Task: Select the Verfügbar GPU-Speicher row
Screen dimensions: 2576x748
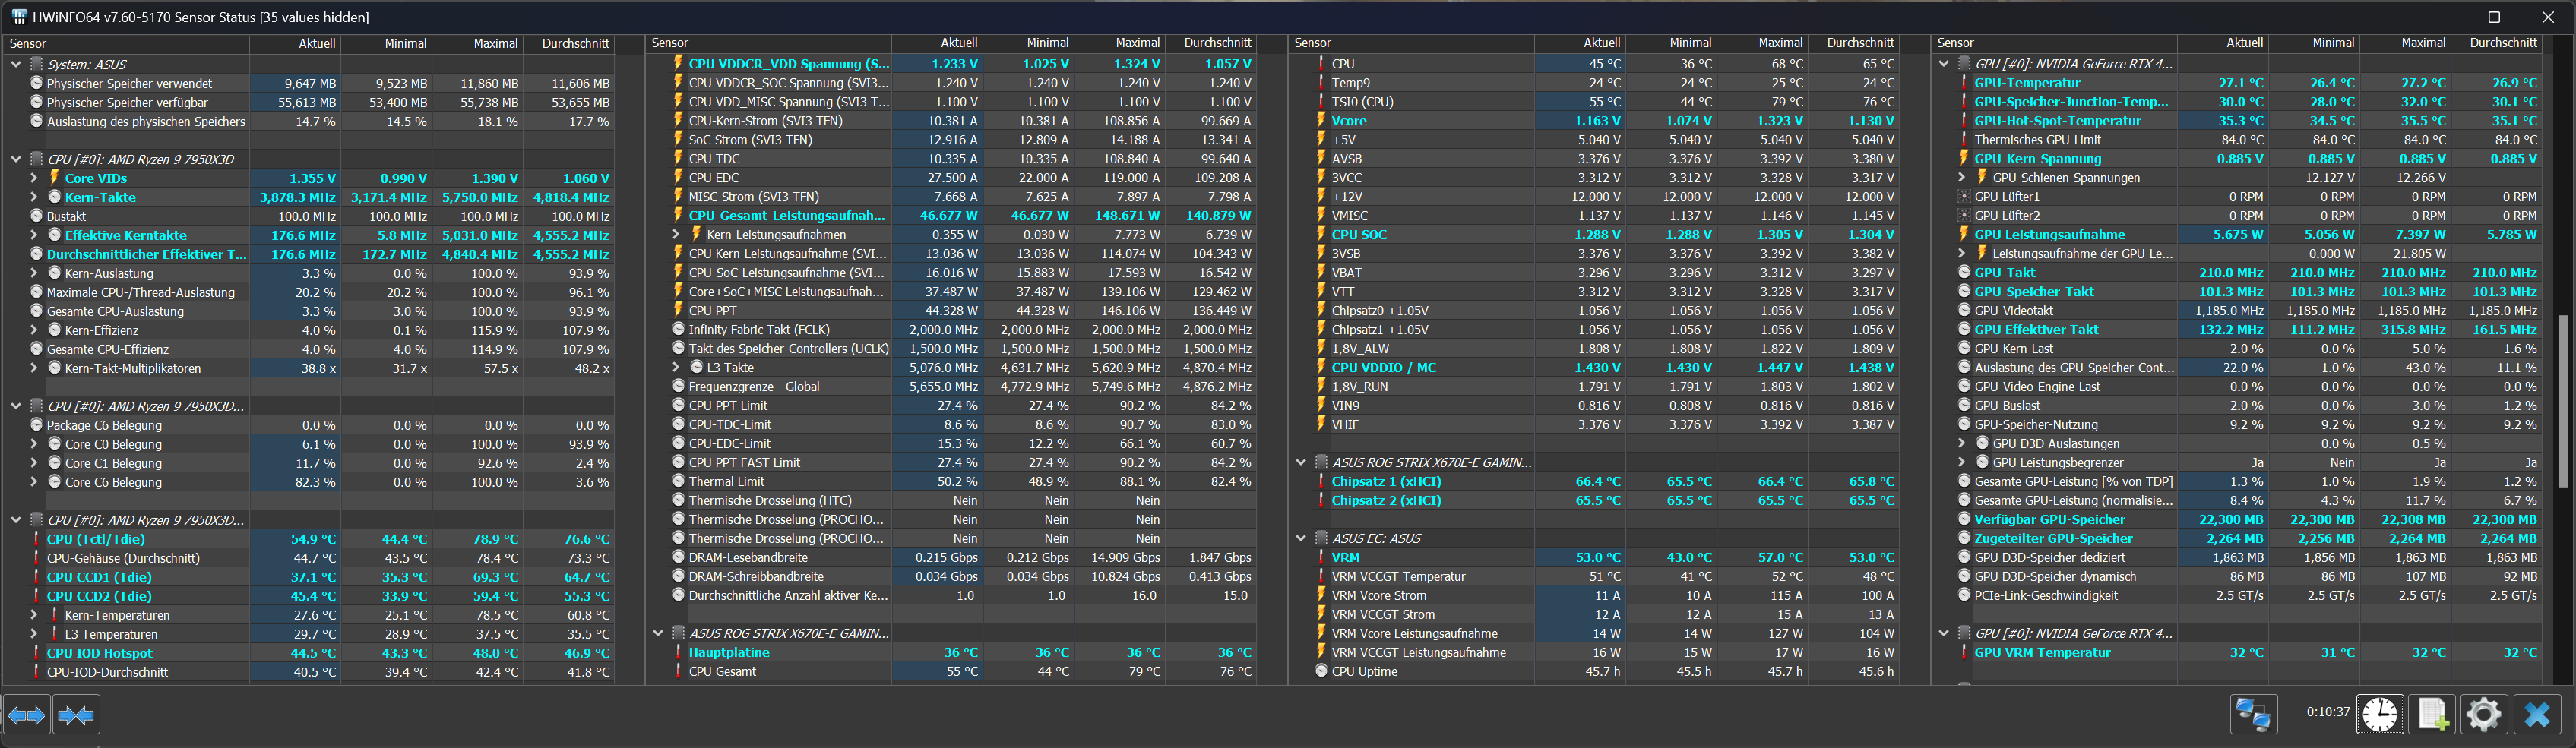Action: pos(2249,519)
